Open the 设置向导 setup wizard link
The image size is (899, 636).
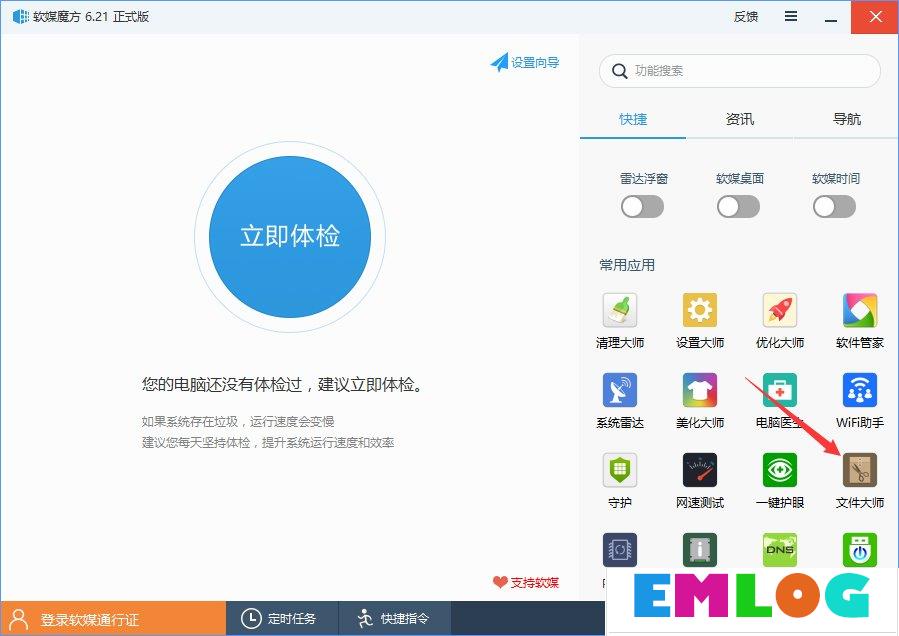[x=525, y=62]
